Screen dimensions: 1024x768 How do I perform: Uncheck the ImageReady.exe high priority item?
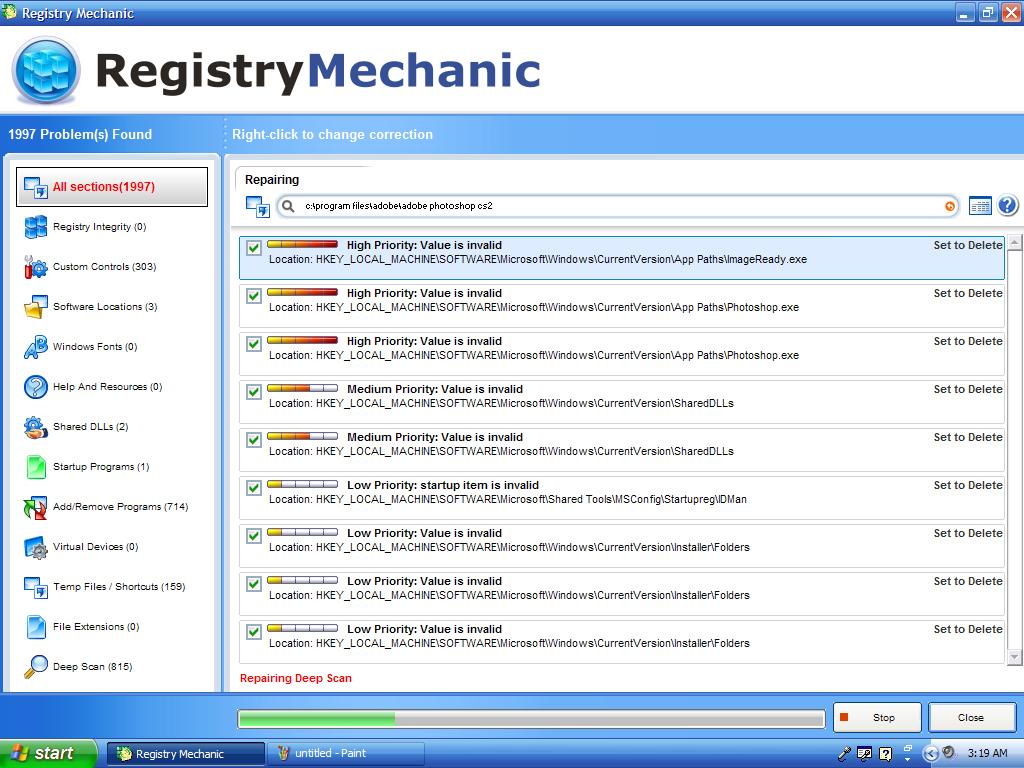[254, 248]
